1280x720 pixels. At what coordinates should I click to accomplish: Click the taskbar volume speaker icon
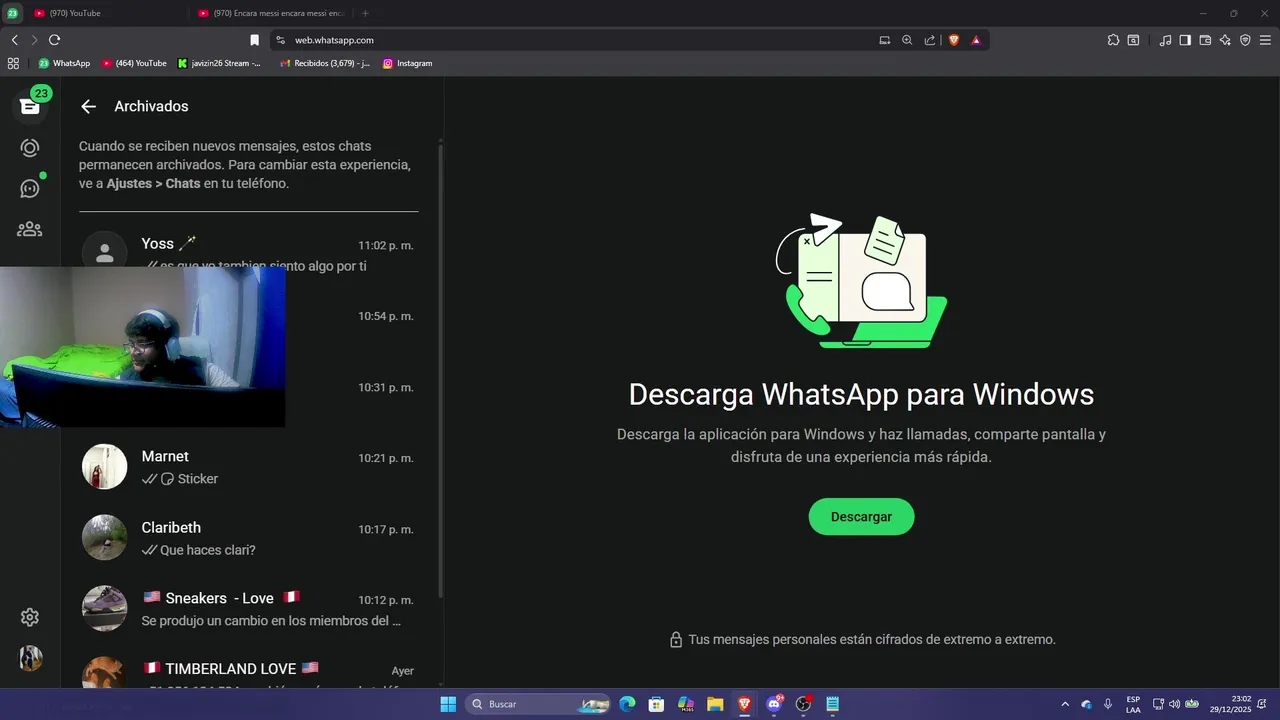[x=1174, y=704]
